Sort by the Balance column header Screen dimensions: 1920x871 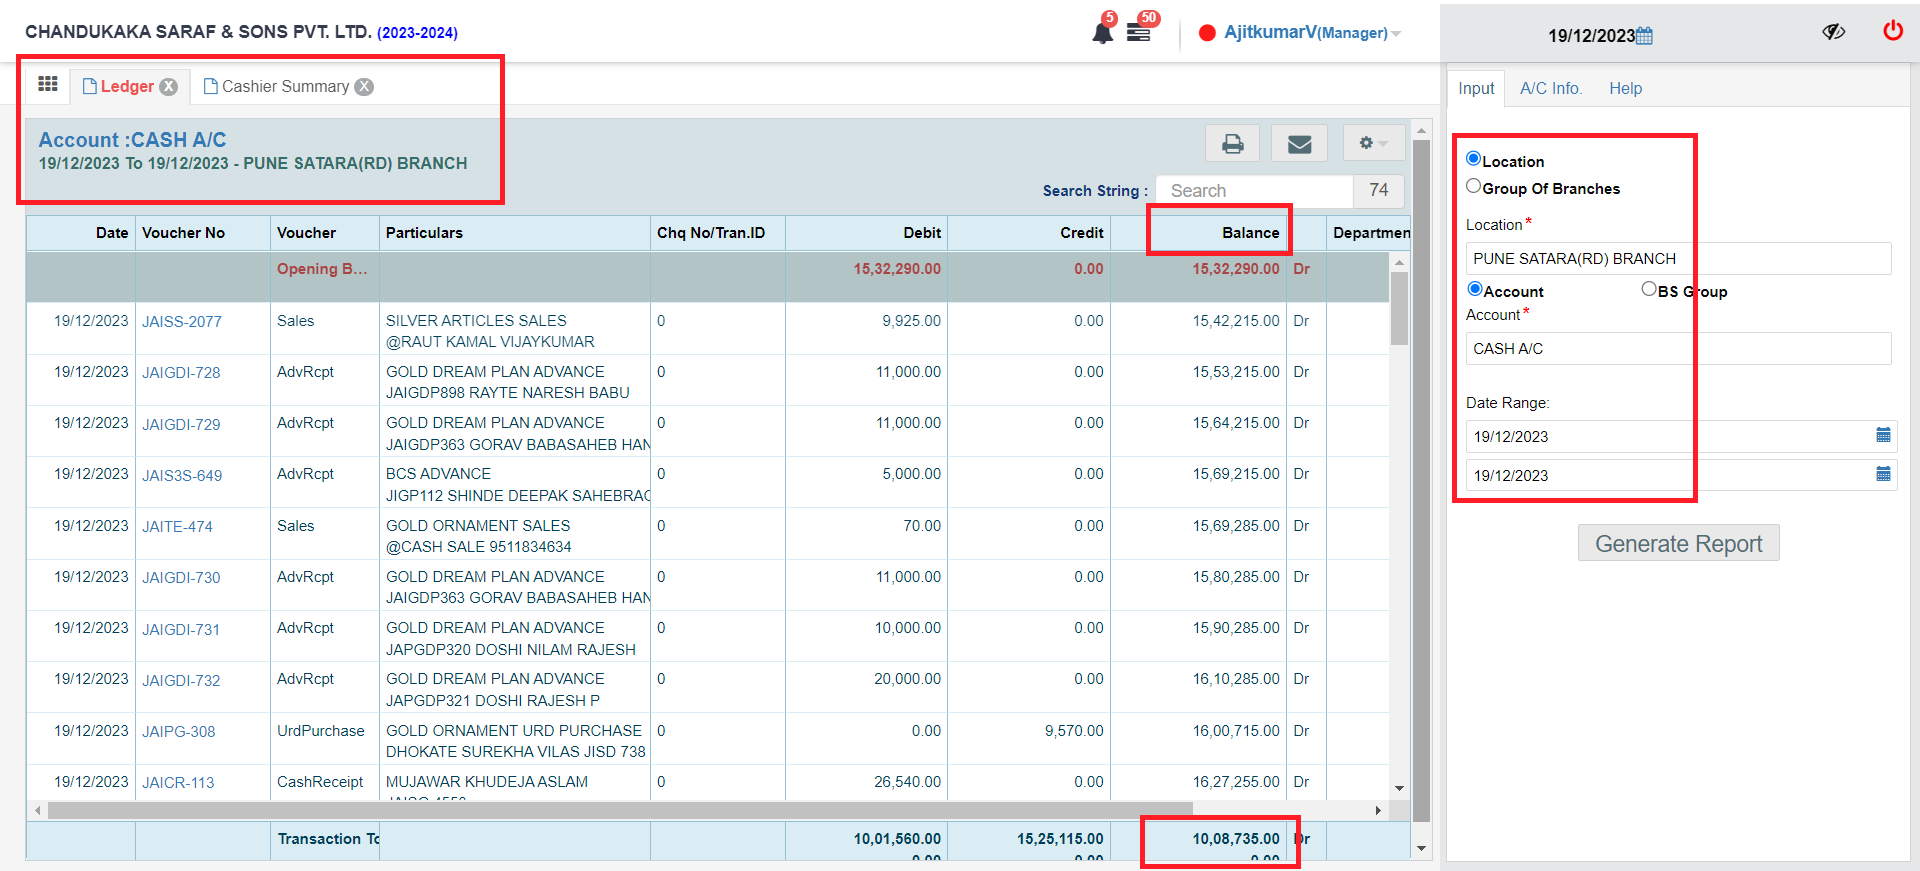pyautogui.click(x=1198, y=233)
